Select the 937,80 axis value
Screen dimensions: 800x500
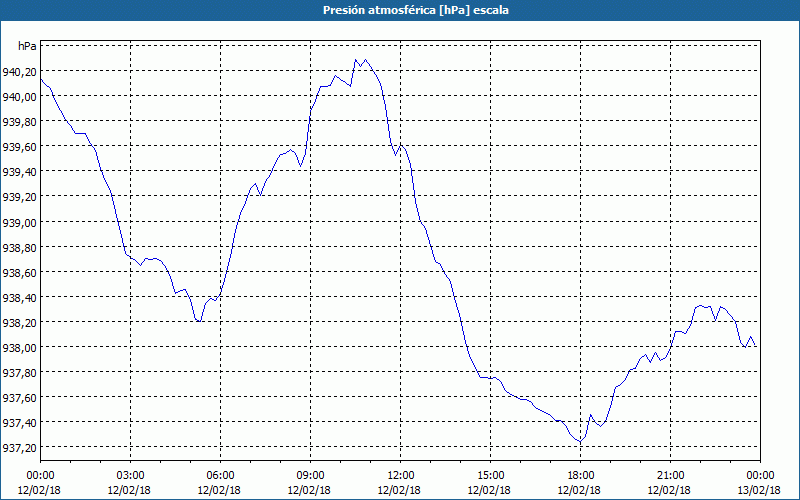[x=19, y=372]
